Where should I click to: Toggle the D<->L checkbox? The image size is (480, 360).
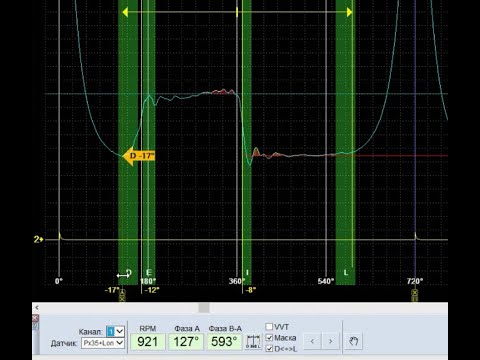269,349
